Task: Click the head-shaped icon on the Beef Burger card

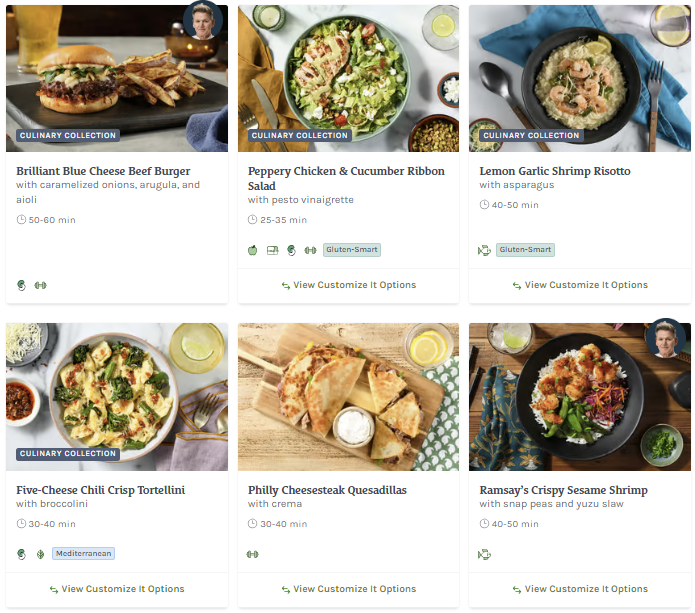Action: coord(22,285)
